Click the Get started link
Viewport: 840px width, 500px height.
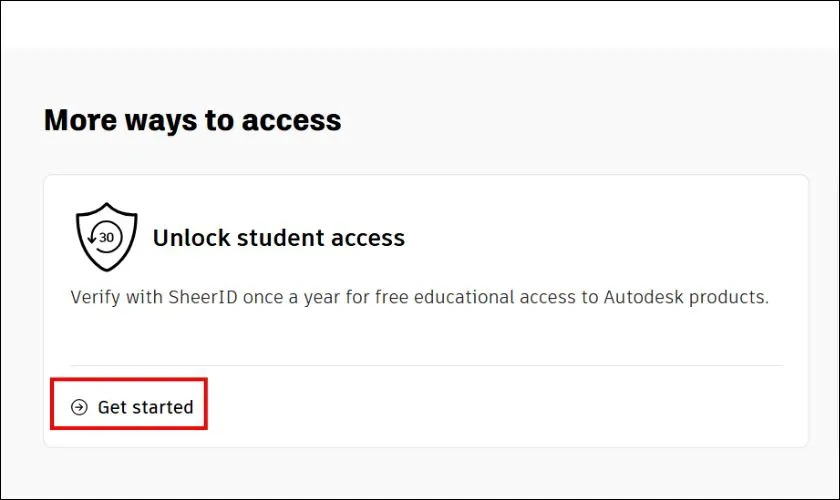click(x=145, y=407)
